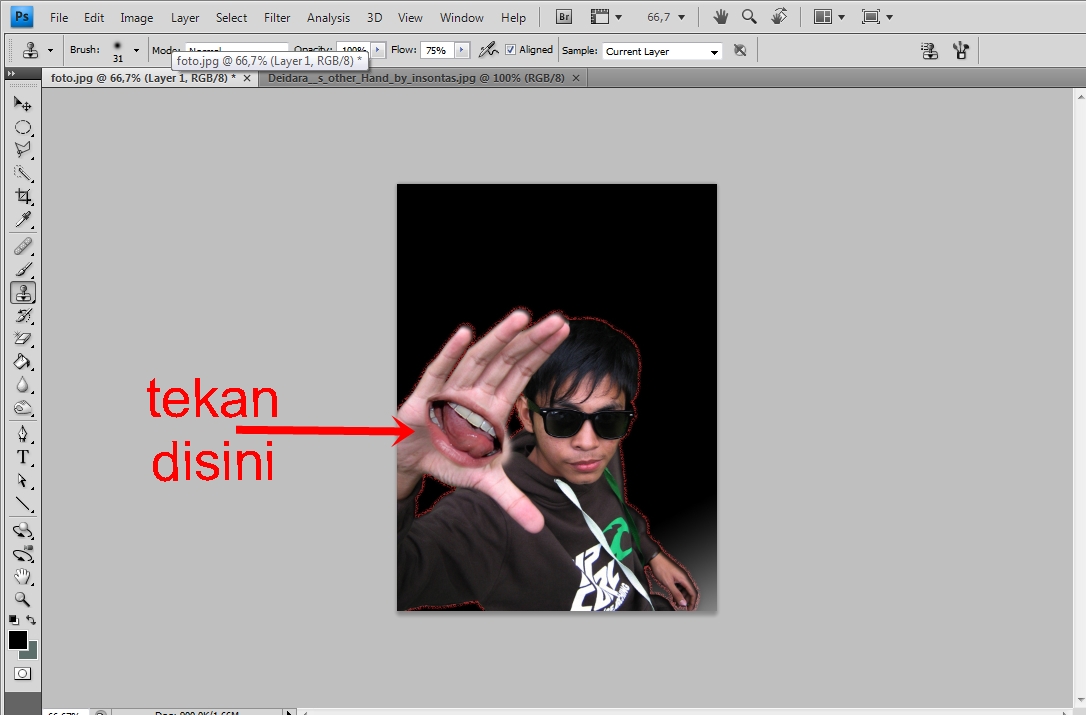The image size is (1086, 715).
Task: Select the Crop tool
Action: point(23,196)
